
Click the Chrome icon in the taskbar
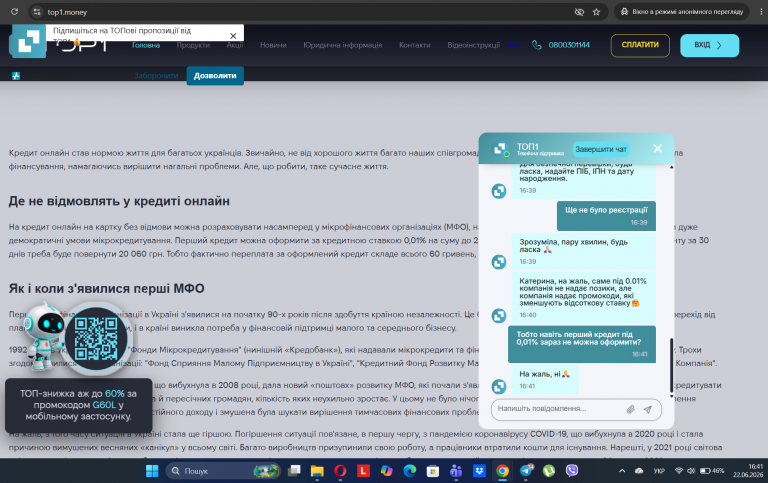coord(502,471)
